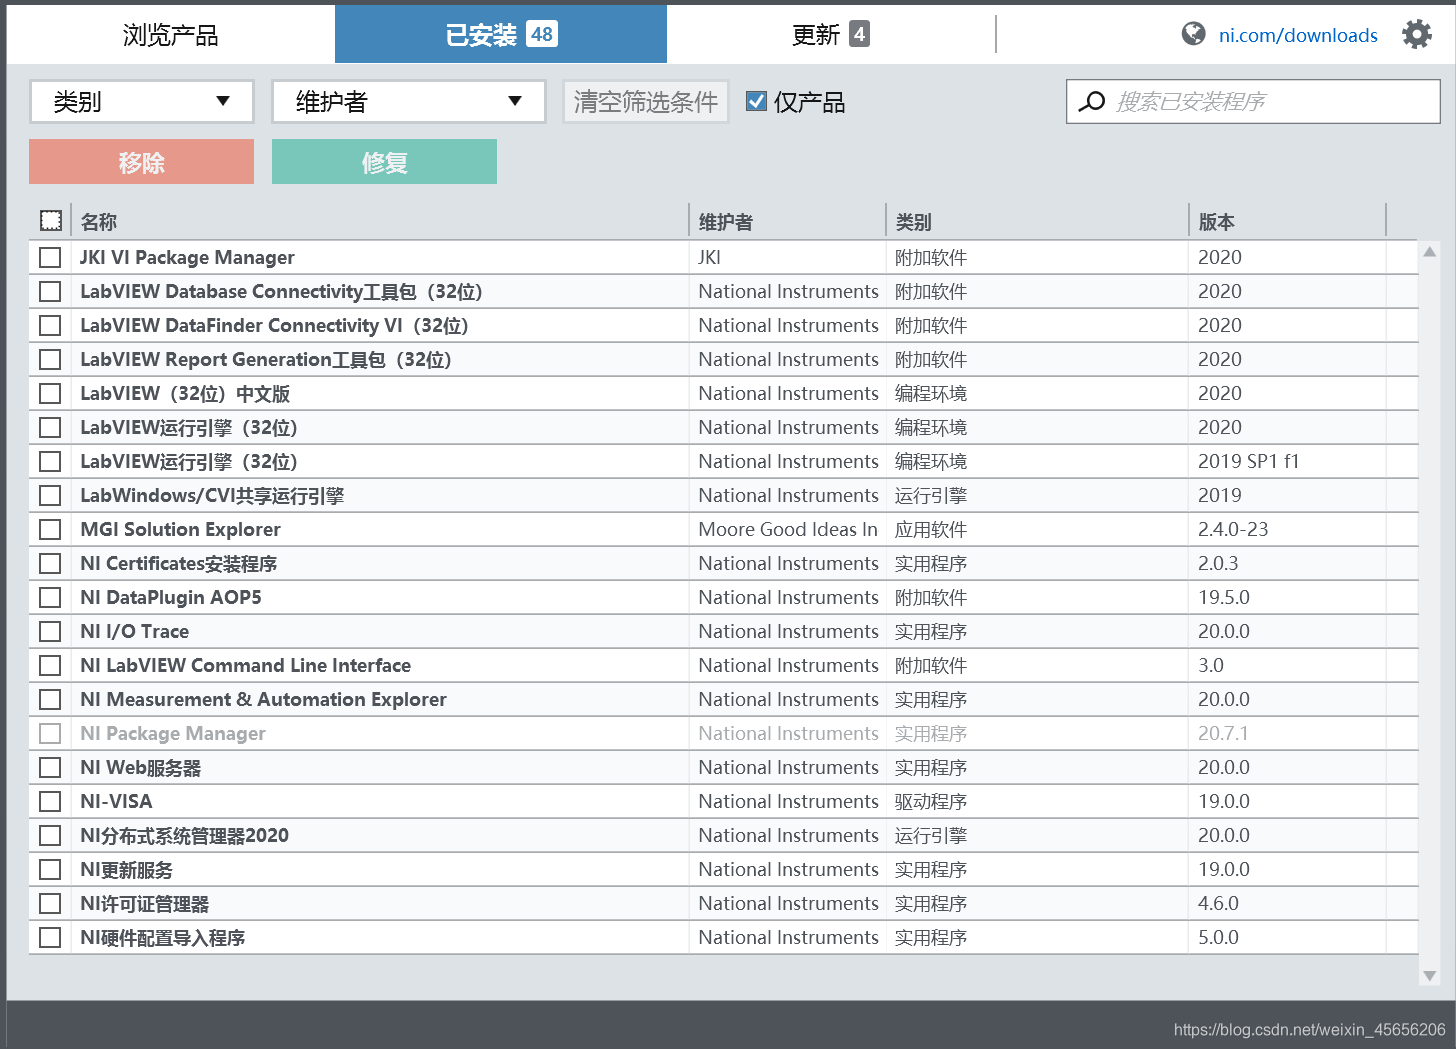
Task: Check the NI Web服务器 checkbox
Action: (x=50, y=767)
